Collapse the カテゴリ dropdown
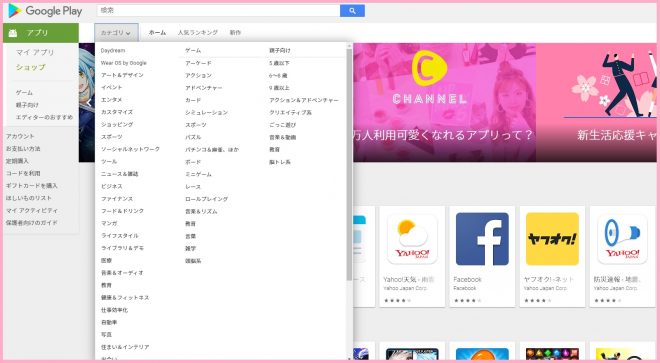The height and width of the screenshot is (363, 660). 116,32
